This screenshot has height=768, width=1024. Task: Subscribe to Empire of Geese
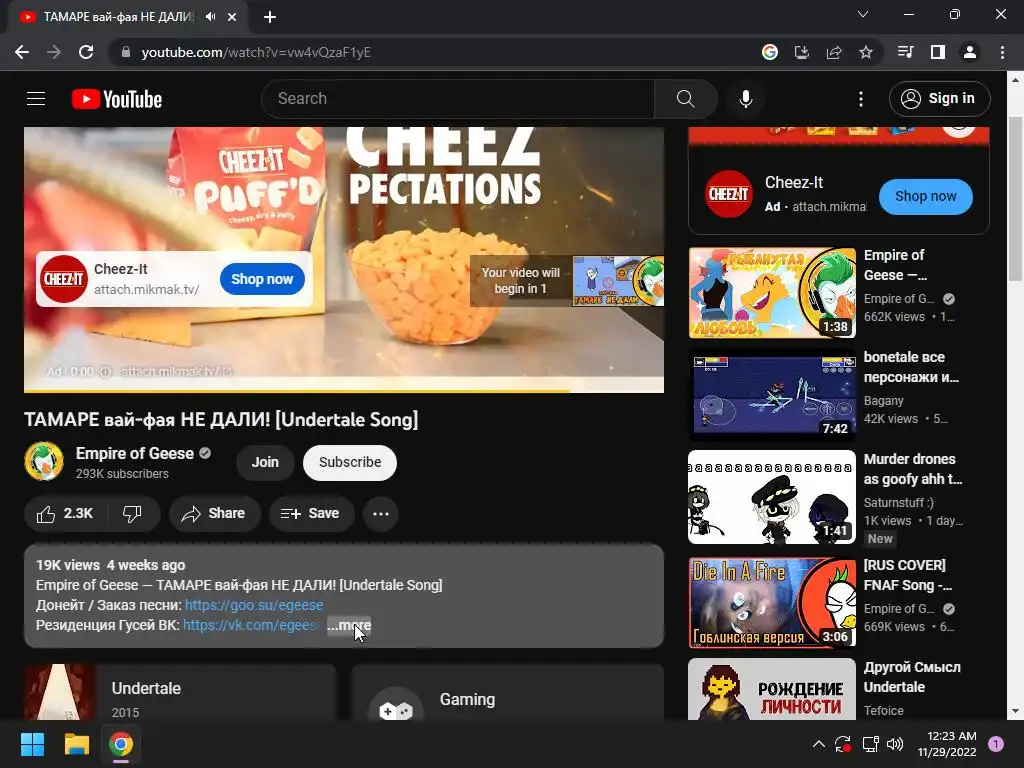[x=350, y=462]
